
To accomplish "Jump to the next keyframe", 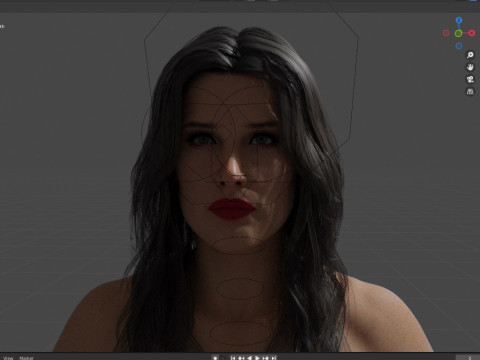I will click(x=265, y=358).
